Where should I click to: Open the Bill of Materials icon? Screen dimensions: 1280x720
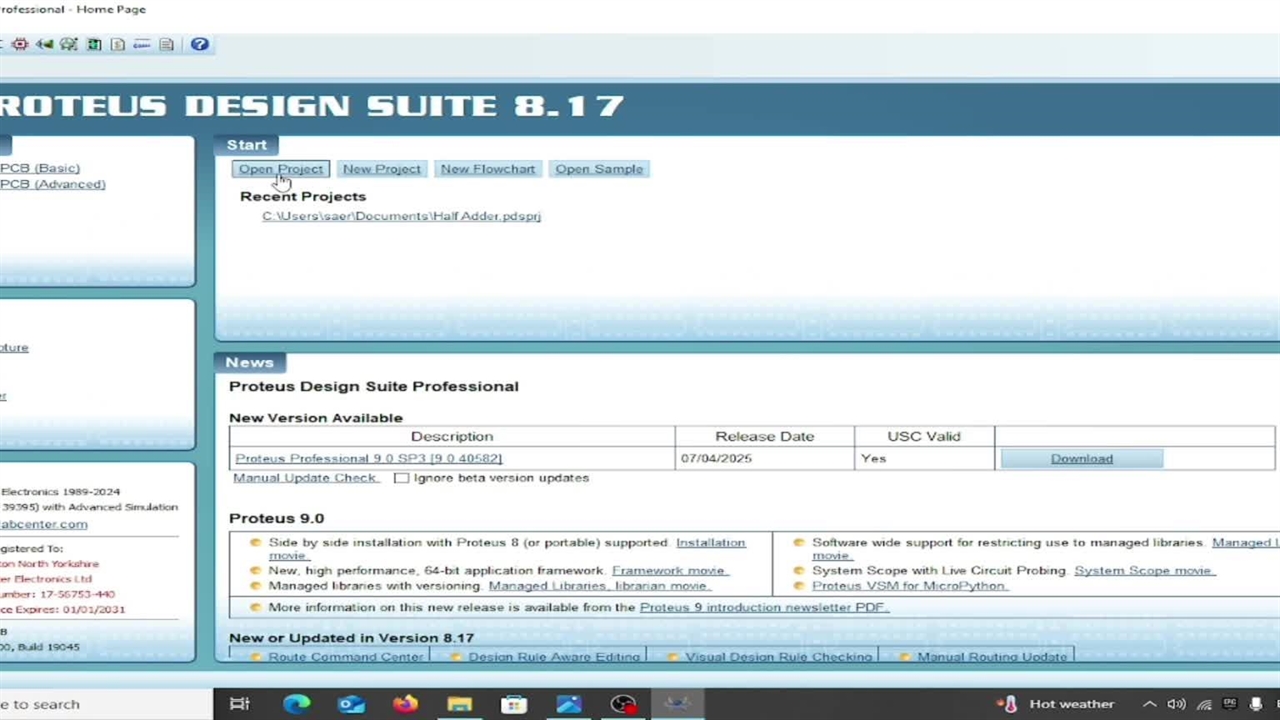(x=118, y=44)
